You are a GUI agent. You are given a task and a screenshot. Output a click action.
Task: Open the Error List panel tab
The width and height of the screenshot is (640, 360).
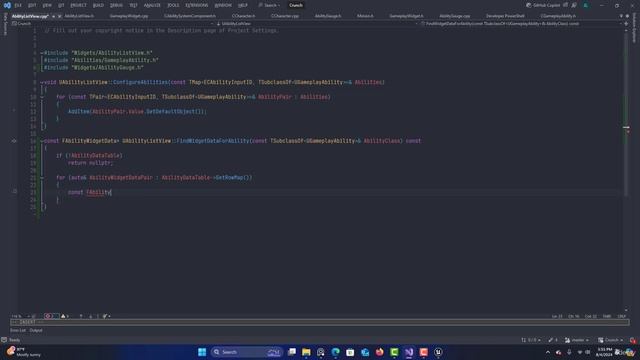pyautogui.click(x=18, y=330)
